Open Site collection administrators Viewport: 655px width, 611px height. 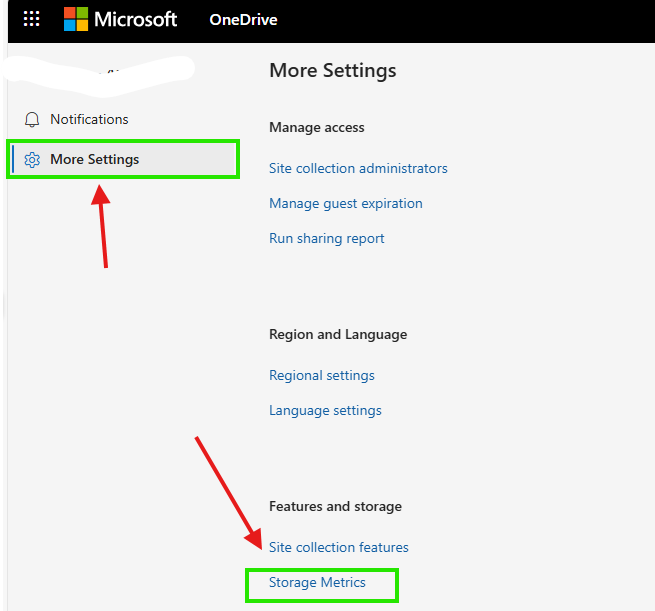point(358,168)
